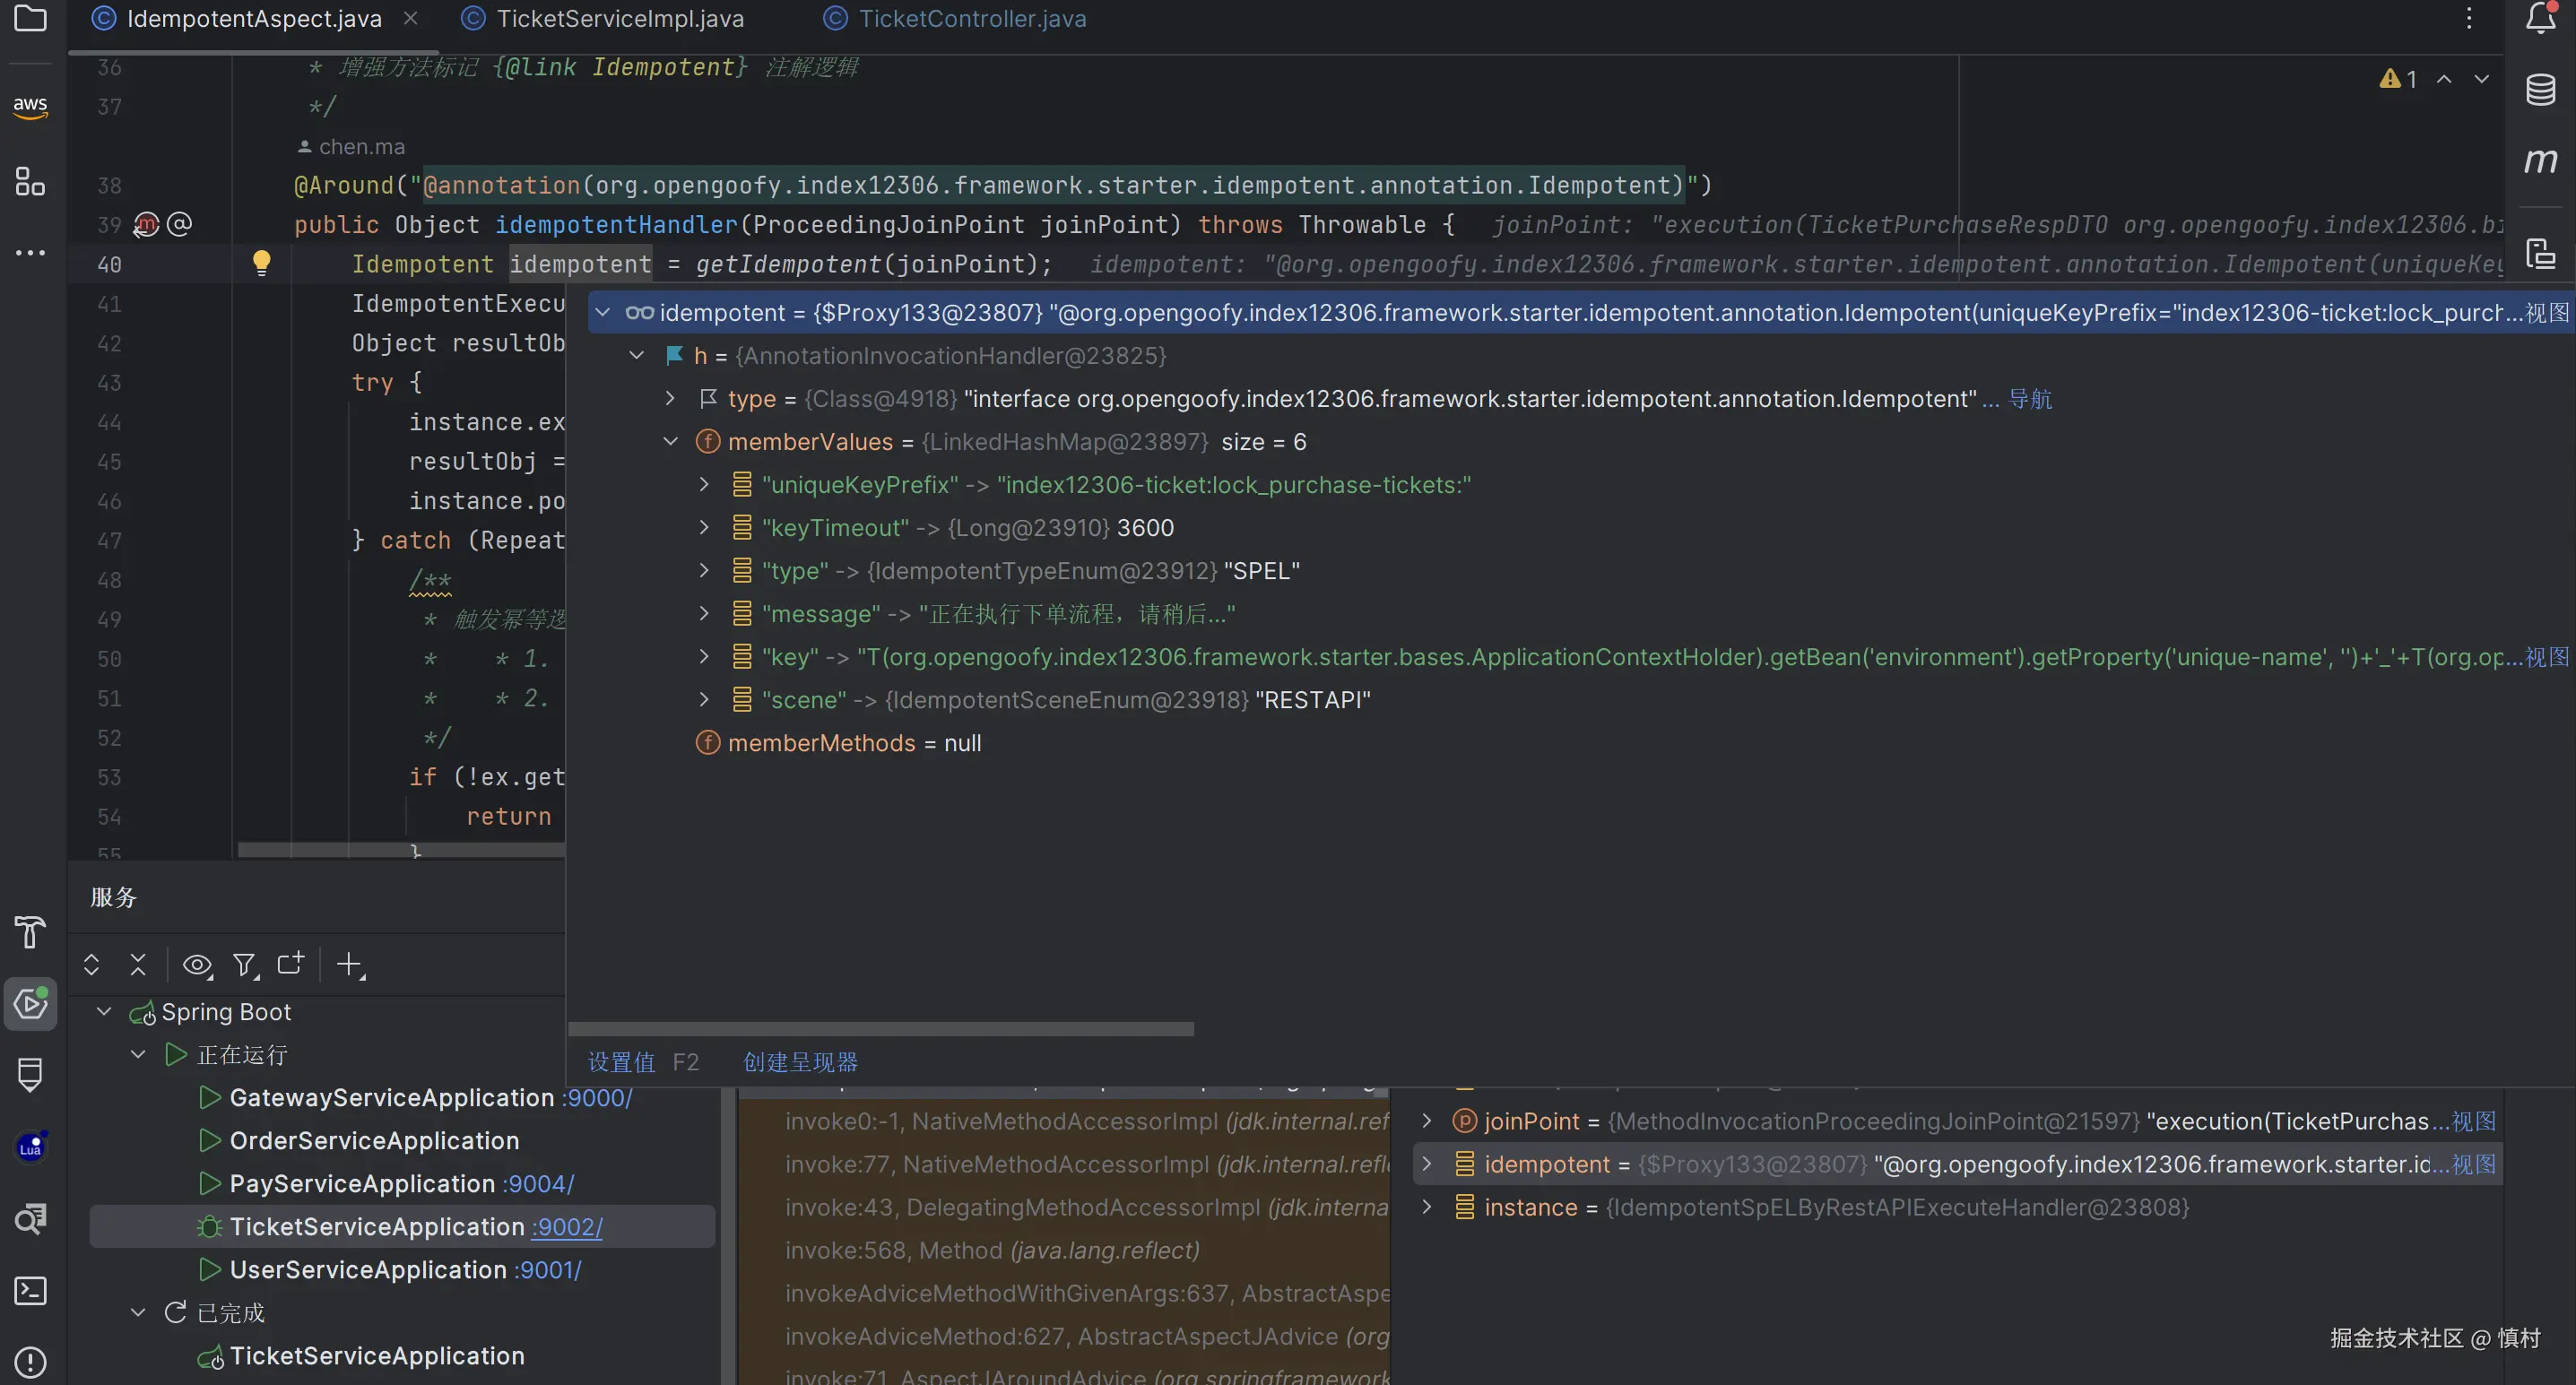The height and width of the screenshot is (1385, 2576).
Task: Open the Maven tool window icon
Action: [2540, 160]
